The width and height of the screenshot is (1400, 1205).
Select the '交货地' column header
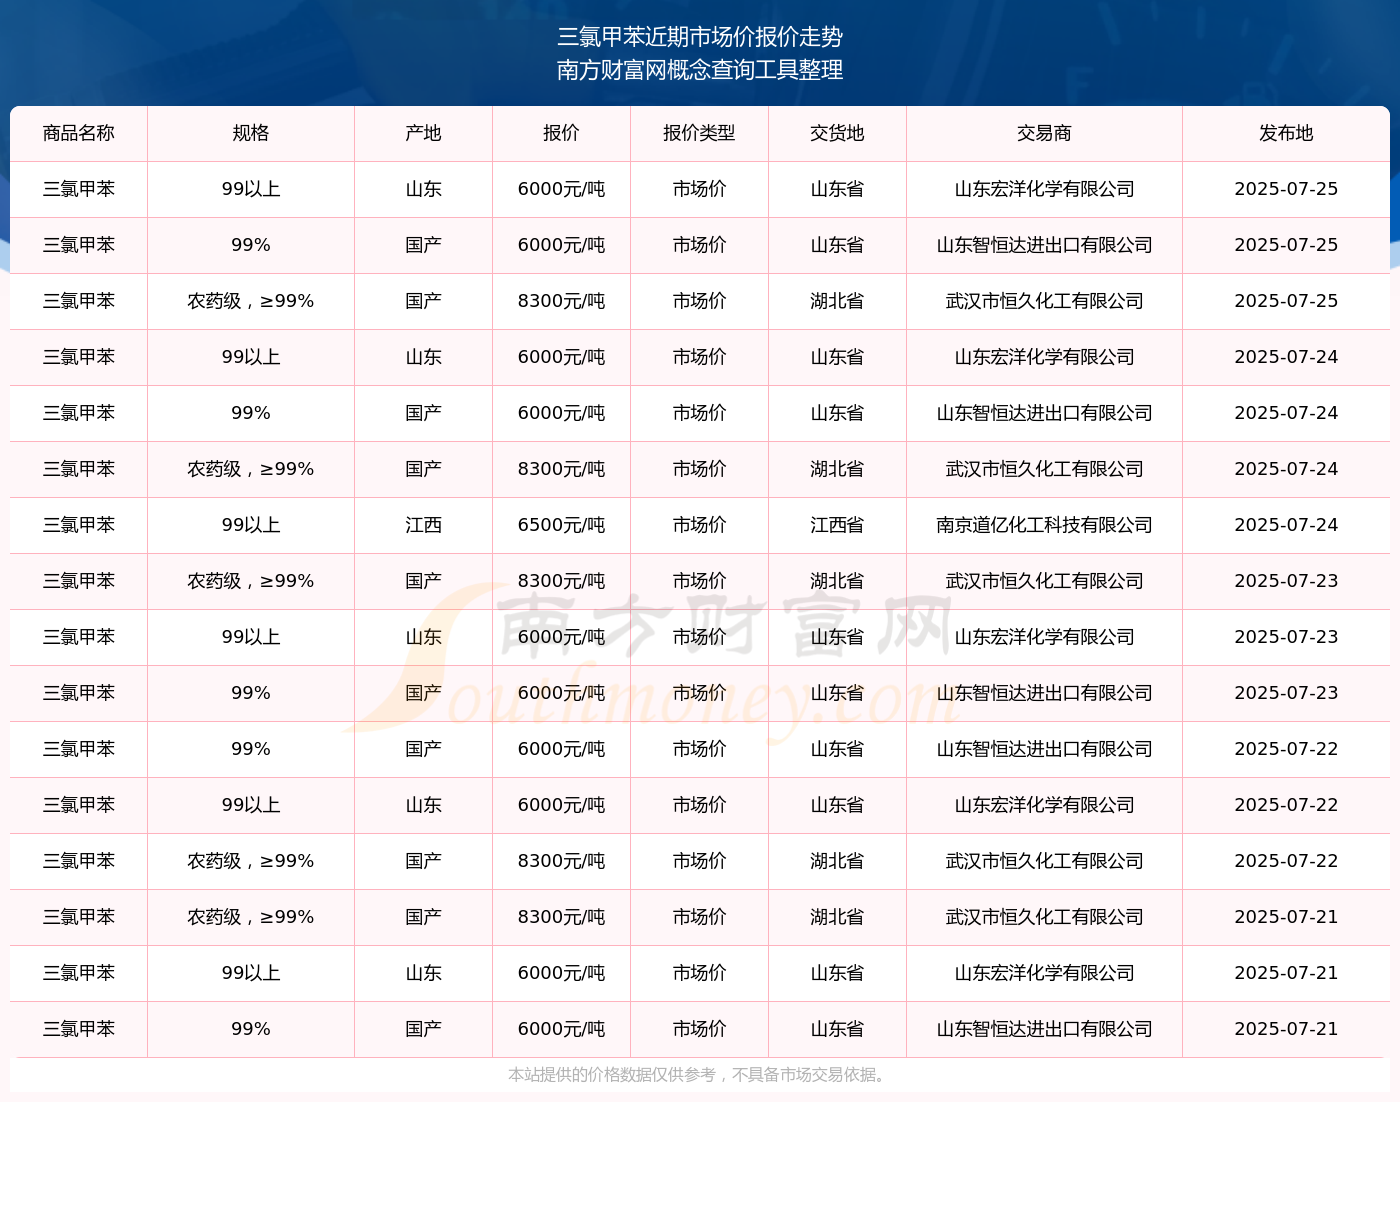[838, 133]
